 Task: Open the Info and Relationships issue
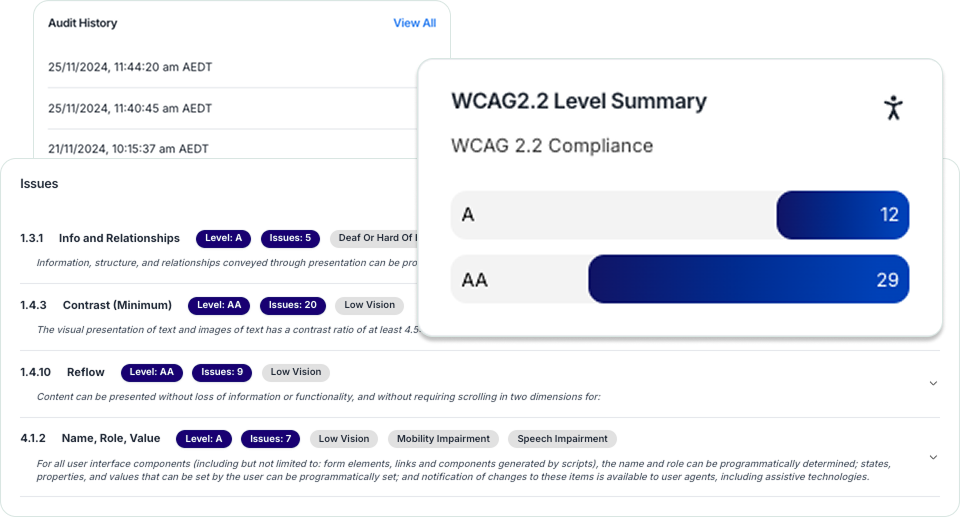click(119, 238)
